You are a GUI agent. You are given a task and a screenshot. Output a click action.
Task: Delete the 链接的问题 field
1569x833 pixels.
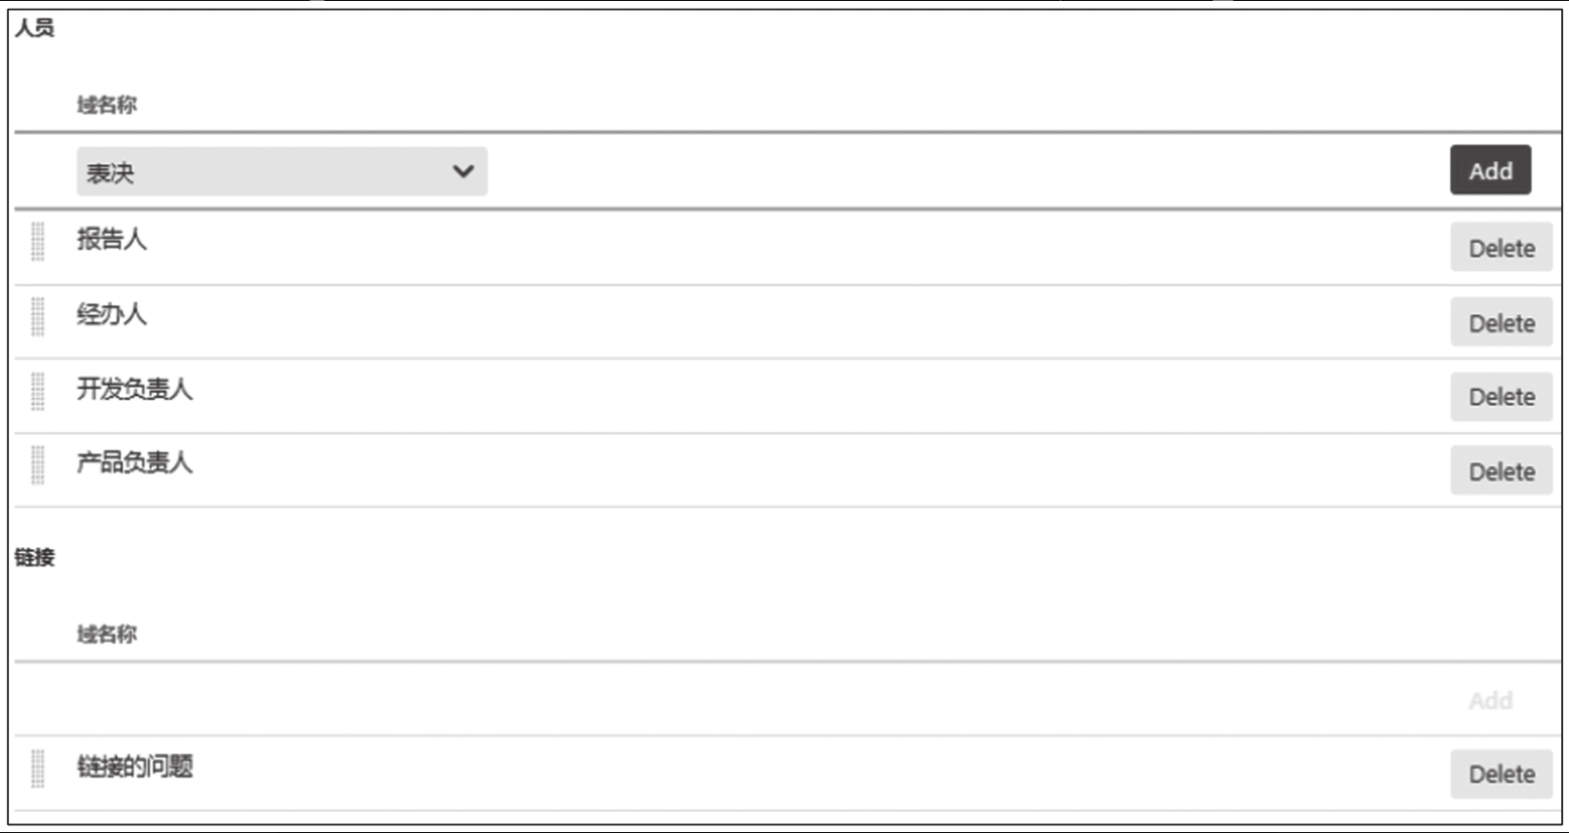coord(1501,774)
